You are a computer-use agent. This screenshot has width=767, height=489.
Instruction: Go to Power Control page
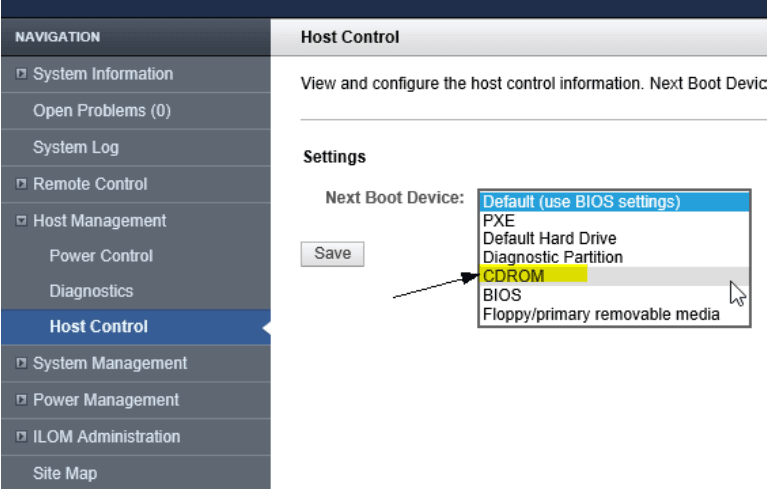tap(101, 256)
